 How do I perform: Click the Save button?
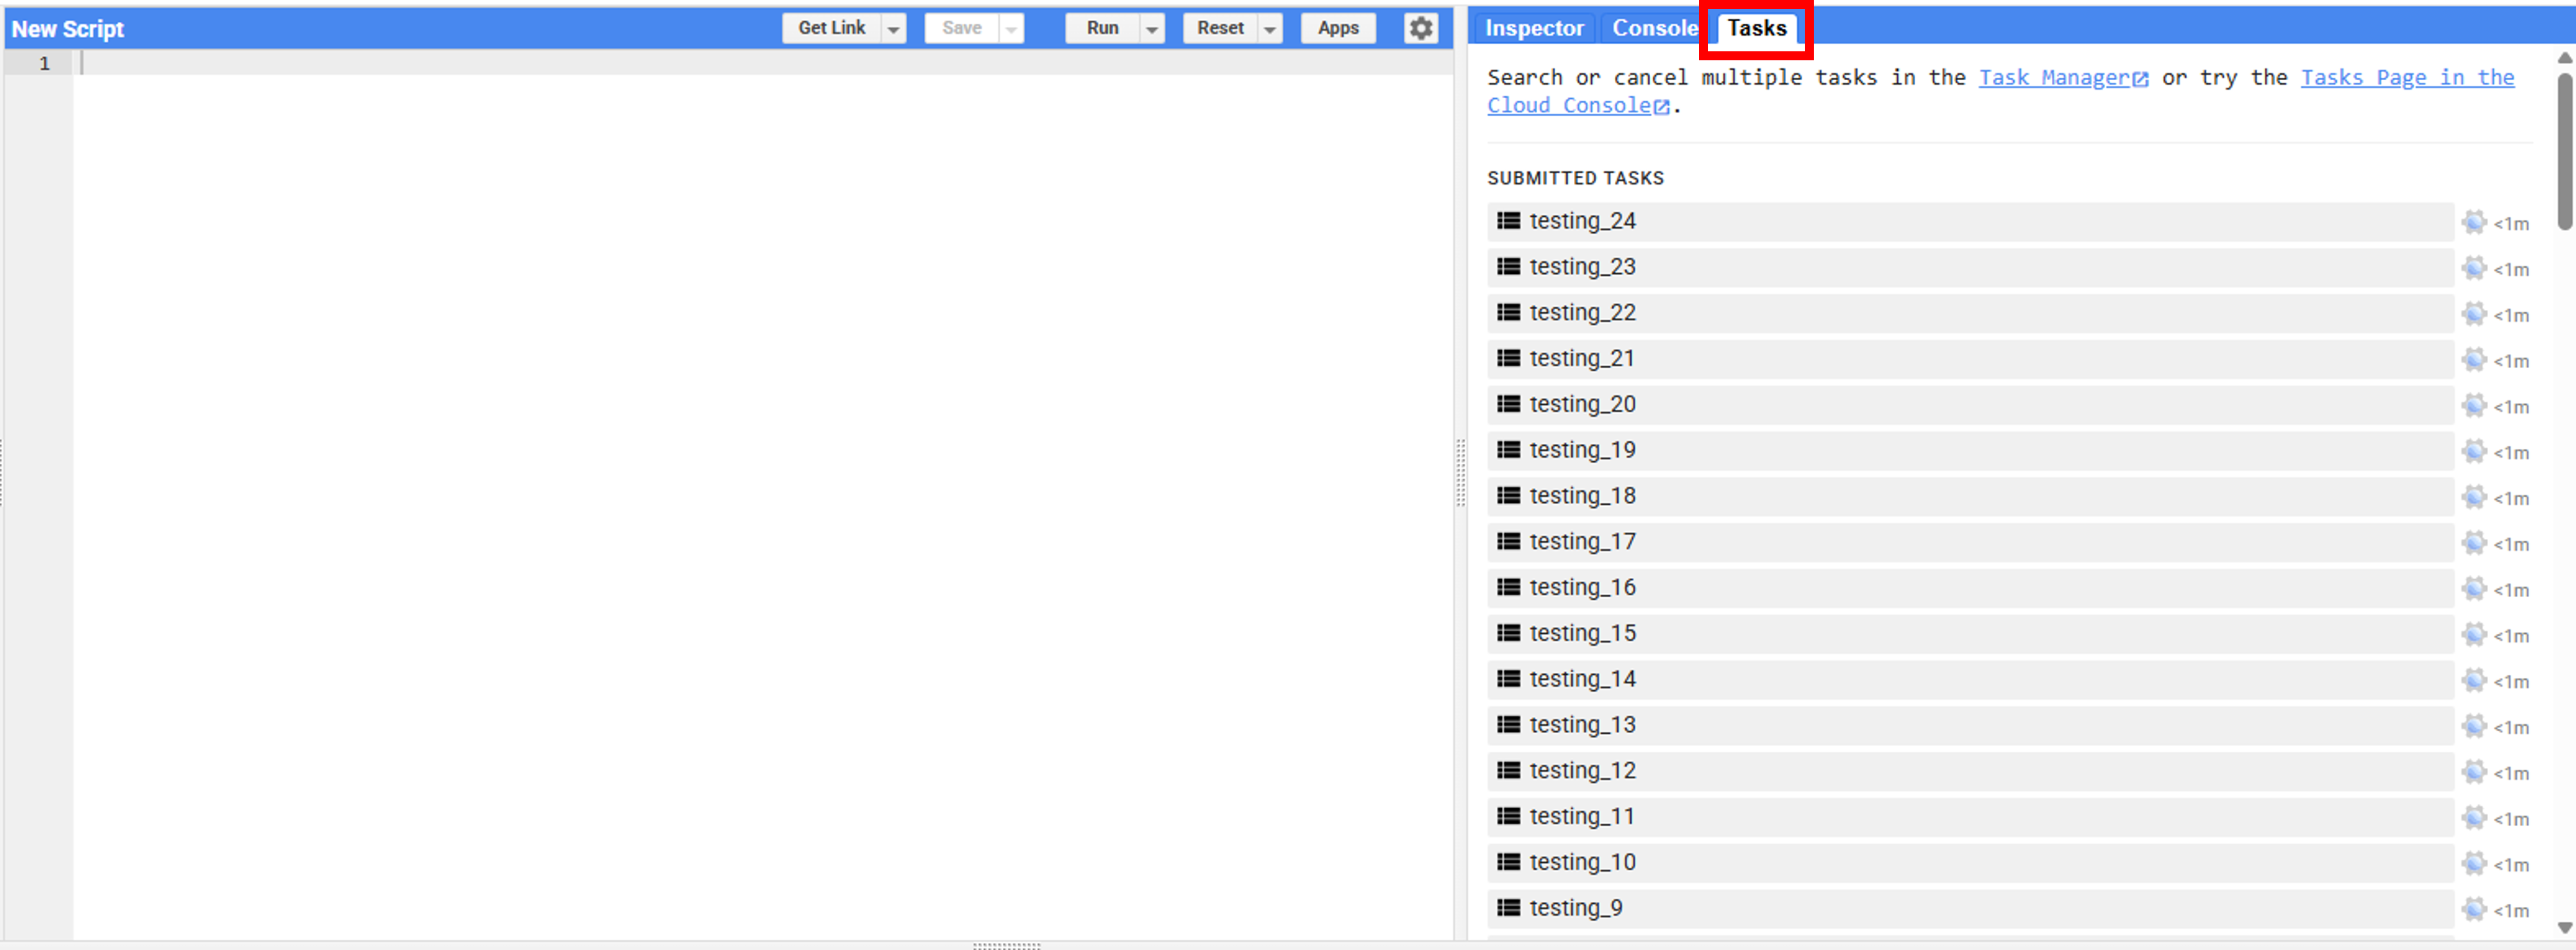(x=962, y=28)
